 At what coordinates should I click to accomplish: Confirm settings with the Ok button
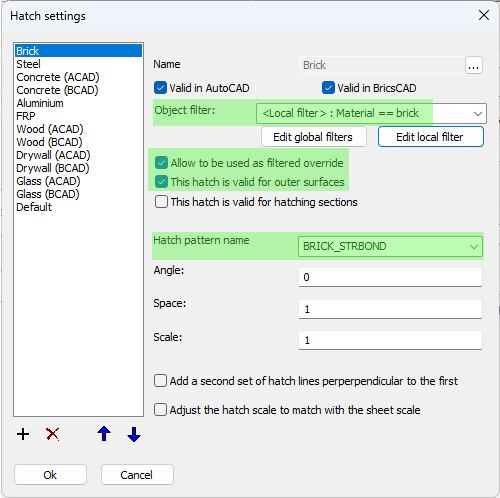pyautogui.click(x=50, y=475)
